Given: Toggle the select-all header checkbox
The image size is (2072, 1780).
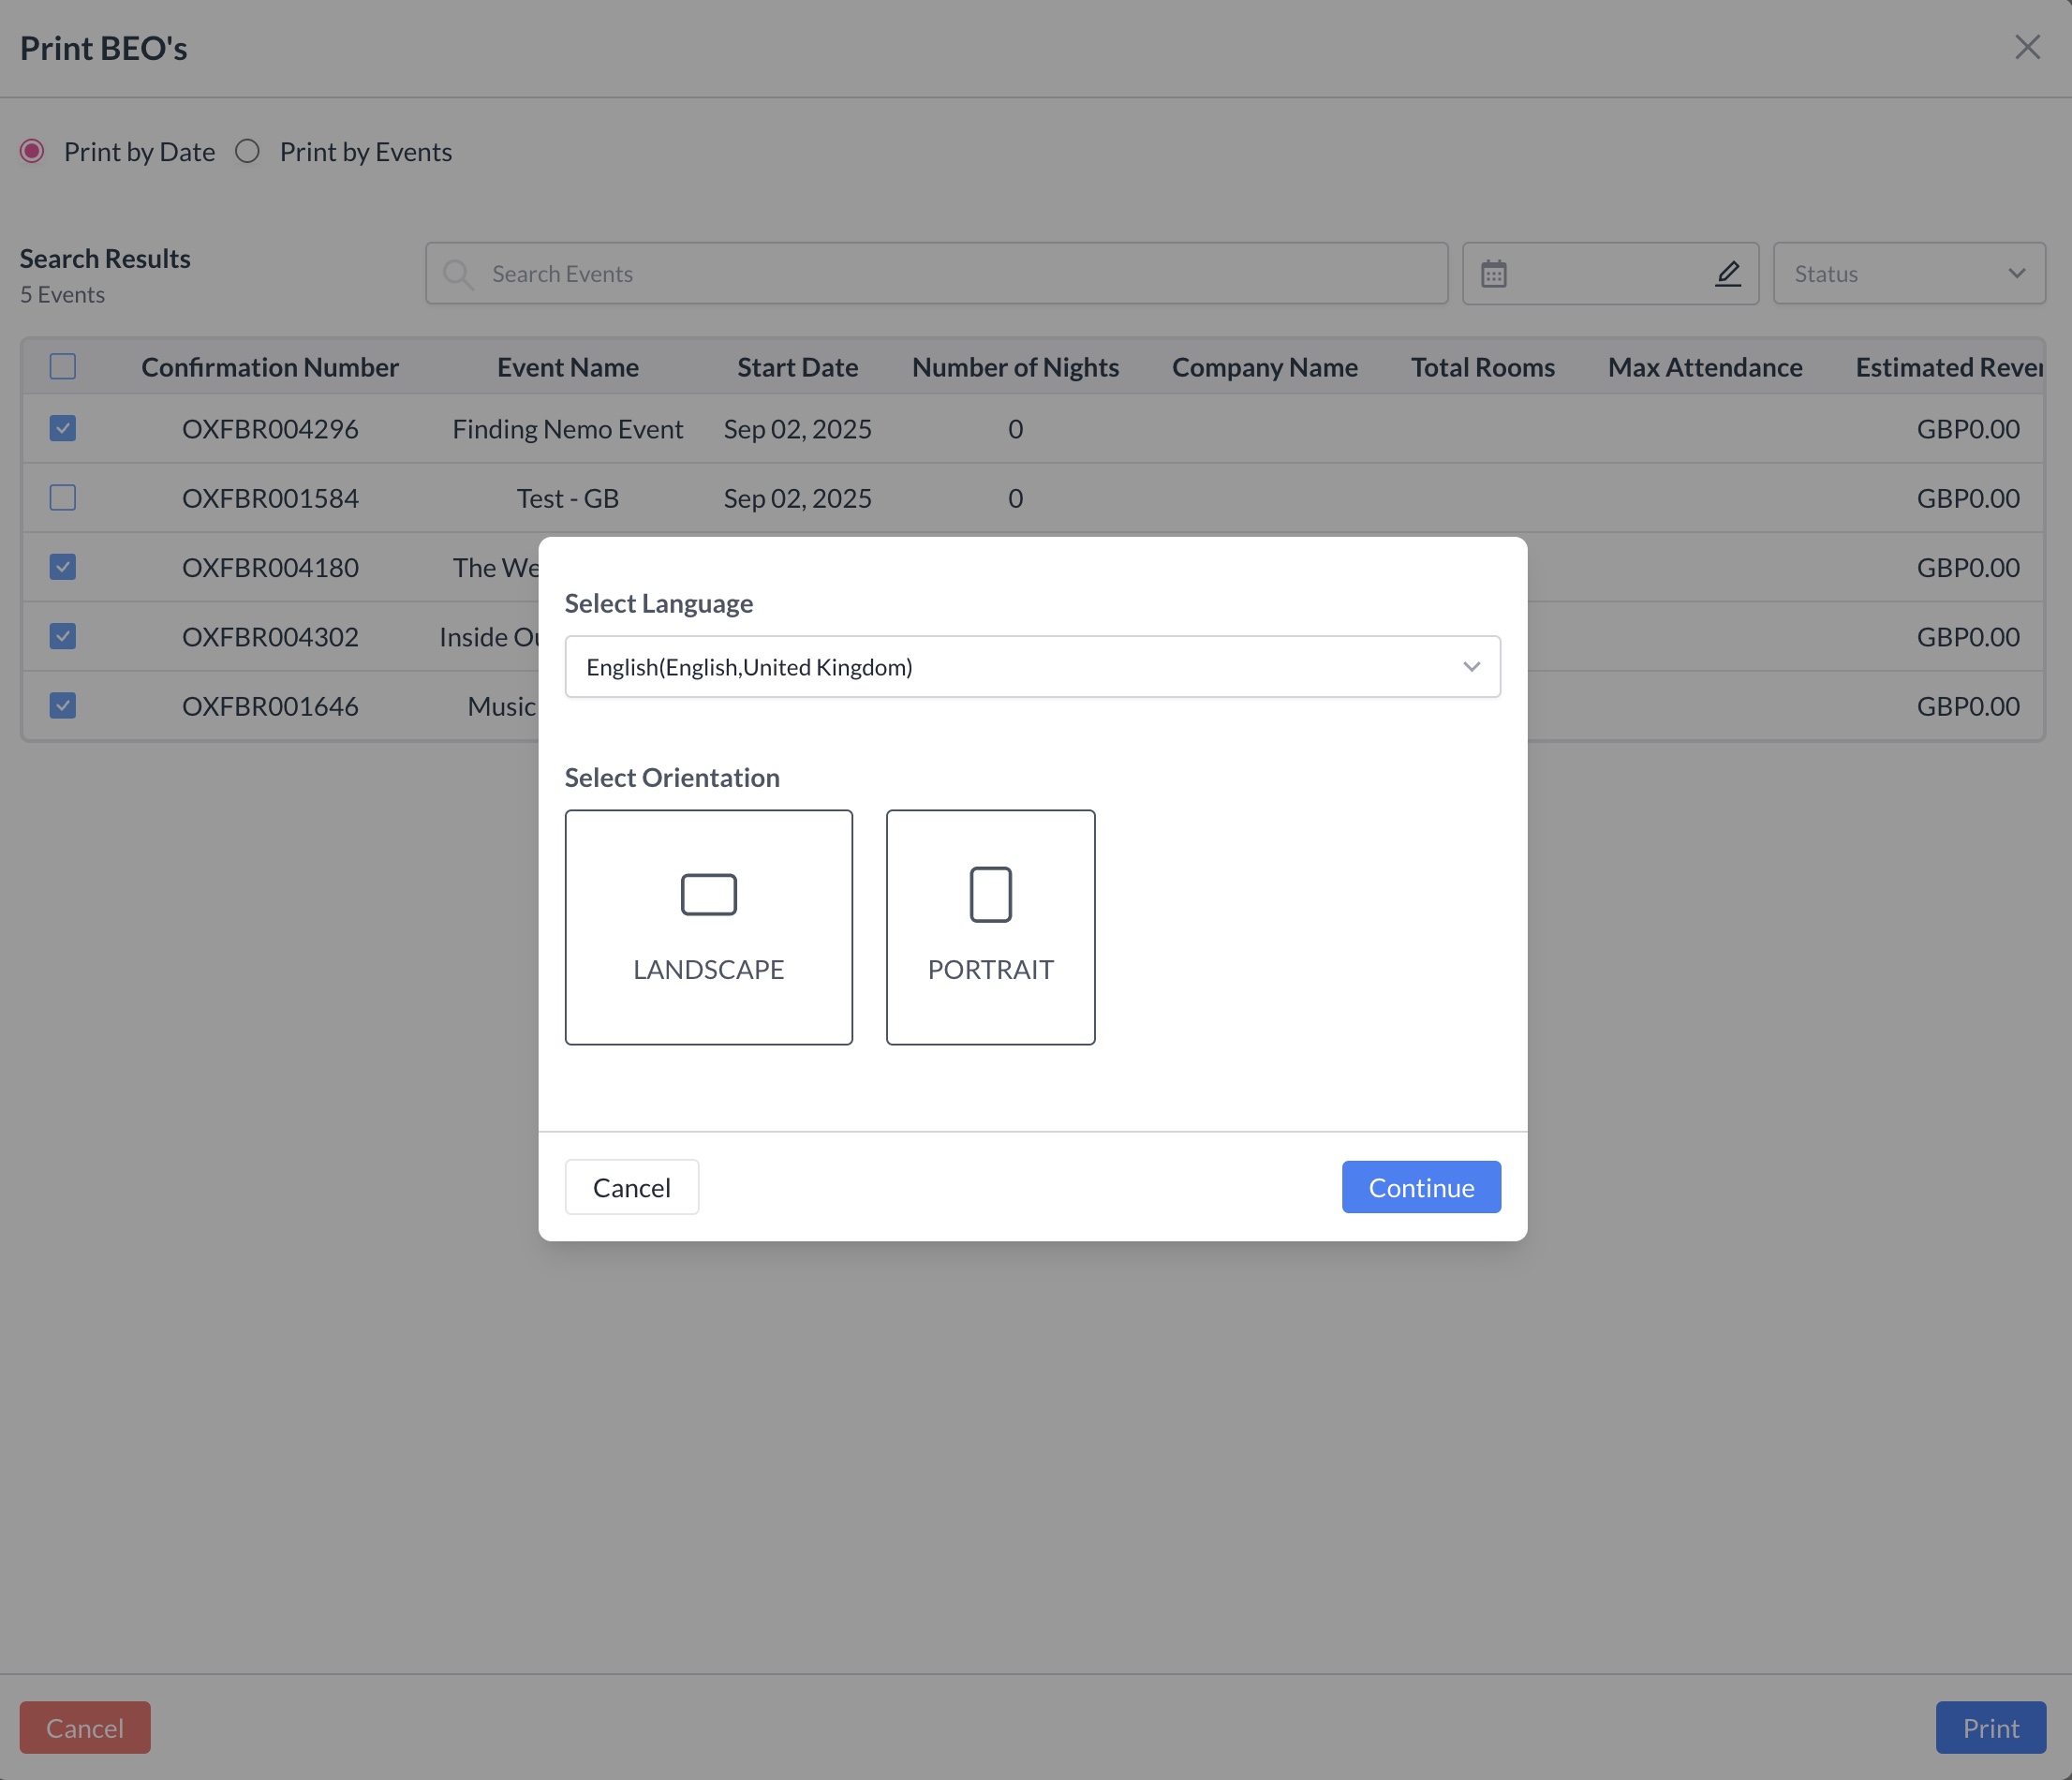Looking at the screenshot, I should 63,367.
